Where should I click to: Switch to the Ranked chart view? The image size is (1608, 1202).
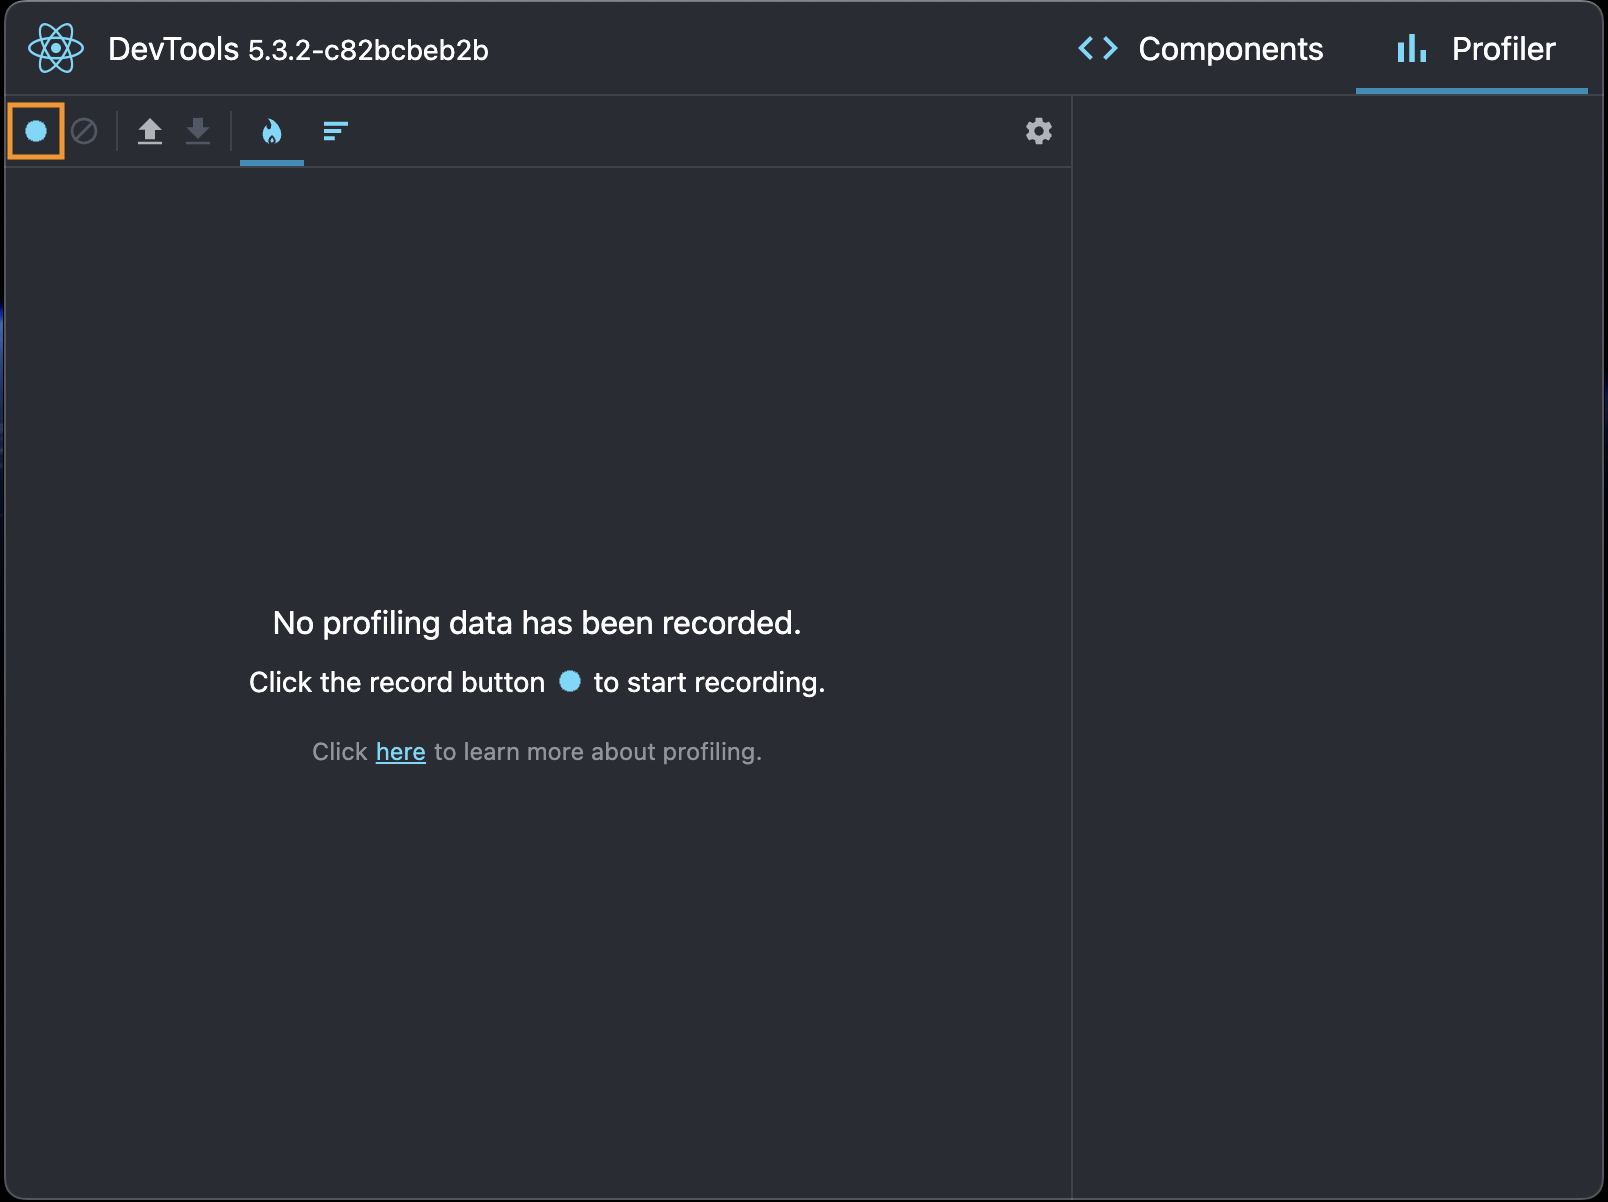pos(336,131)
